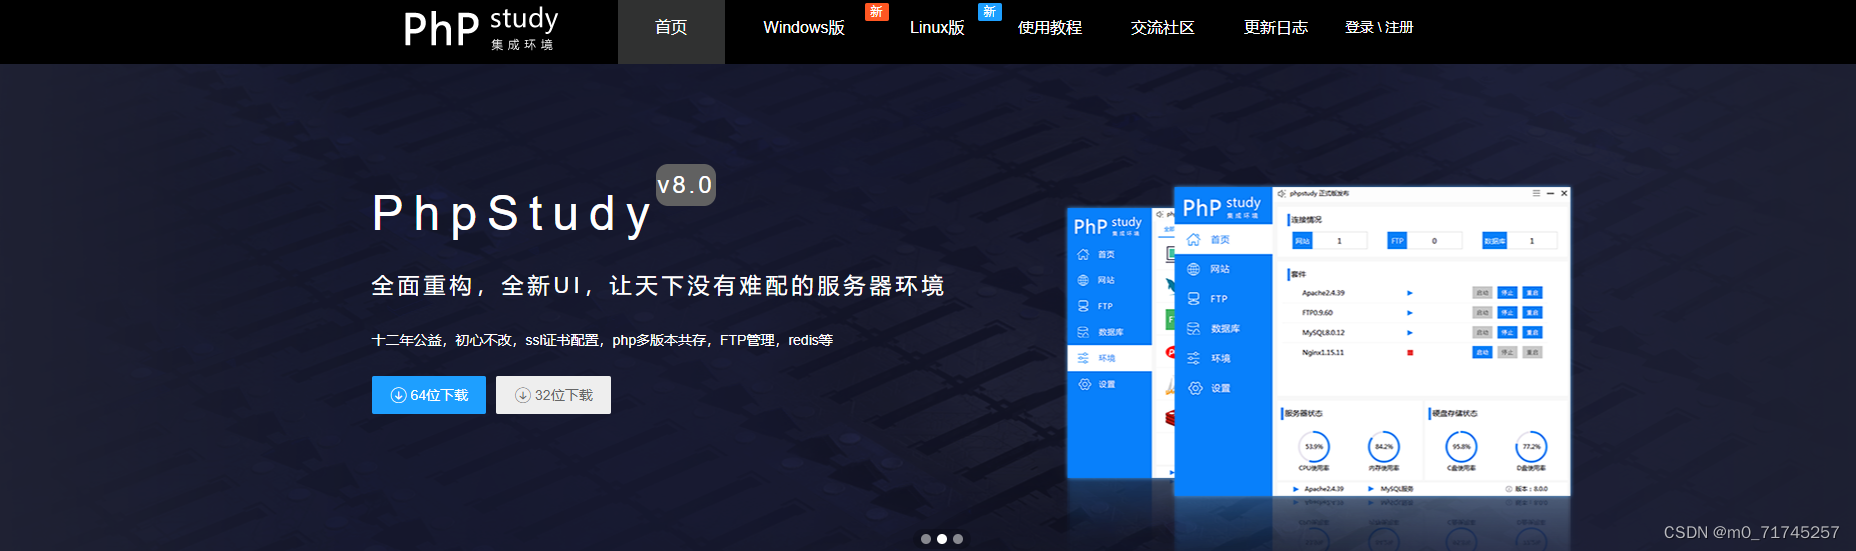Select 首页 in back preview window sidebar
Image resolution: width=1856 pixels, height=551 pixels.
click(1110, 255)
